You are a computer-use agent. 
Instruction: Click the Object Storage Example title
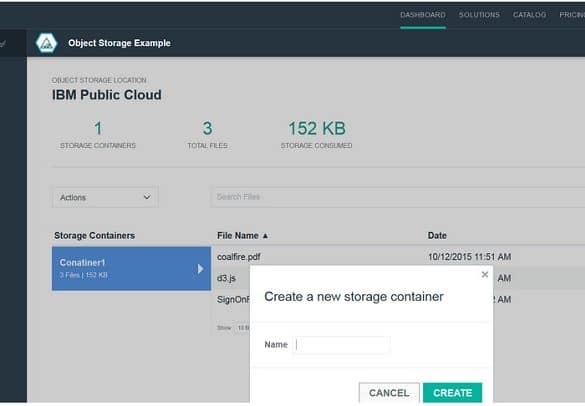click(119, 43)
